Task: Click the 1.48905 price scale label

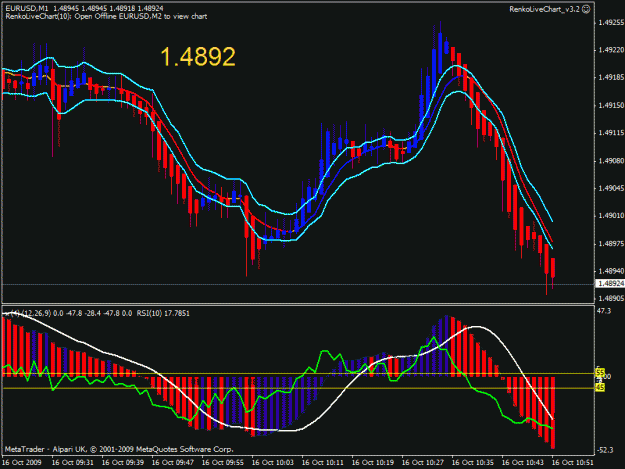Action: [611, 298]
